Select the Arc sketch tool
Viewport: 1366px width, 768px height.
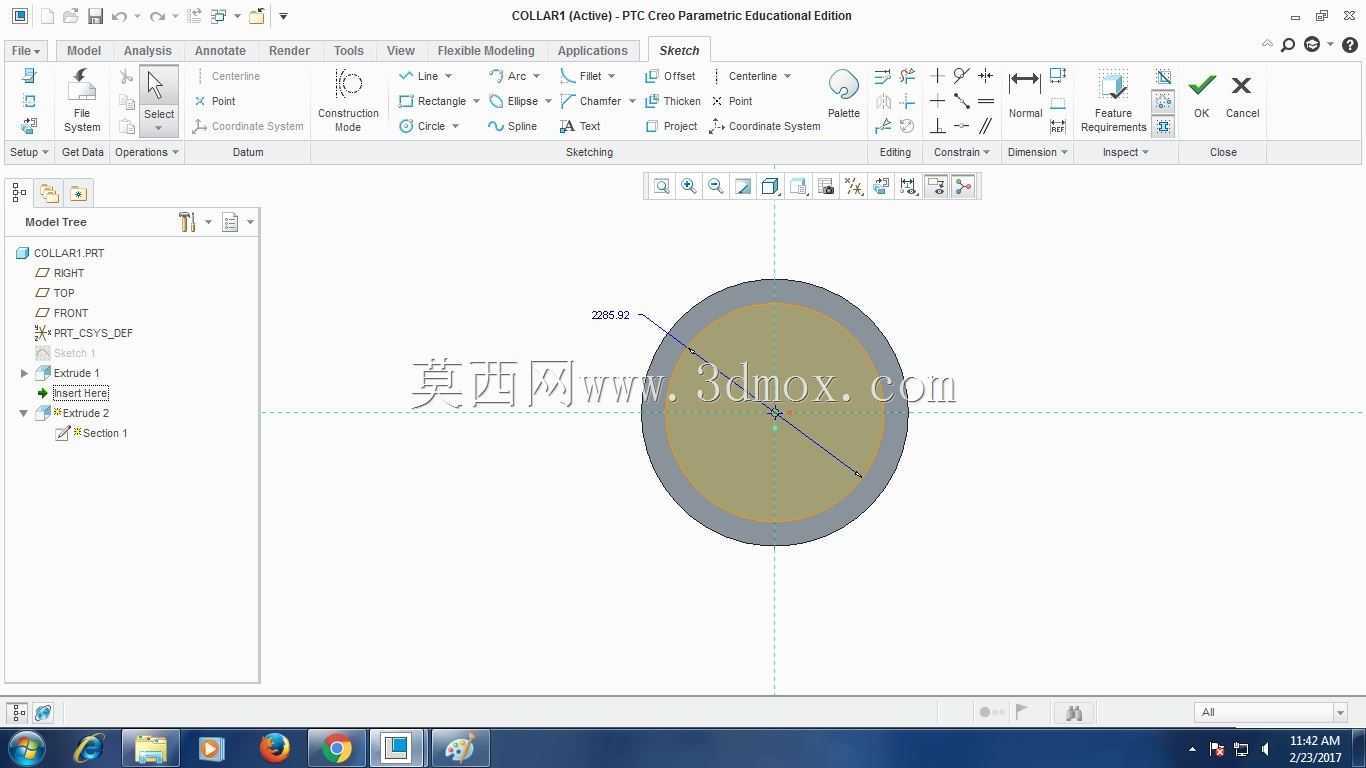point(508,76)
